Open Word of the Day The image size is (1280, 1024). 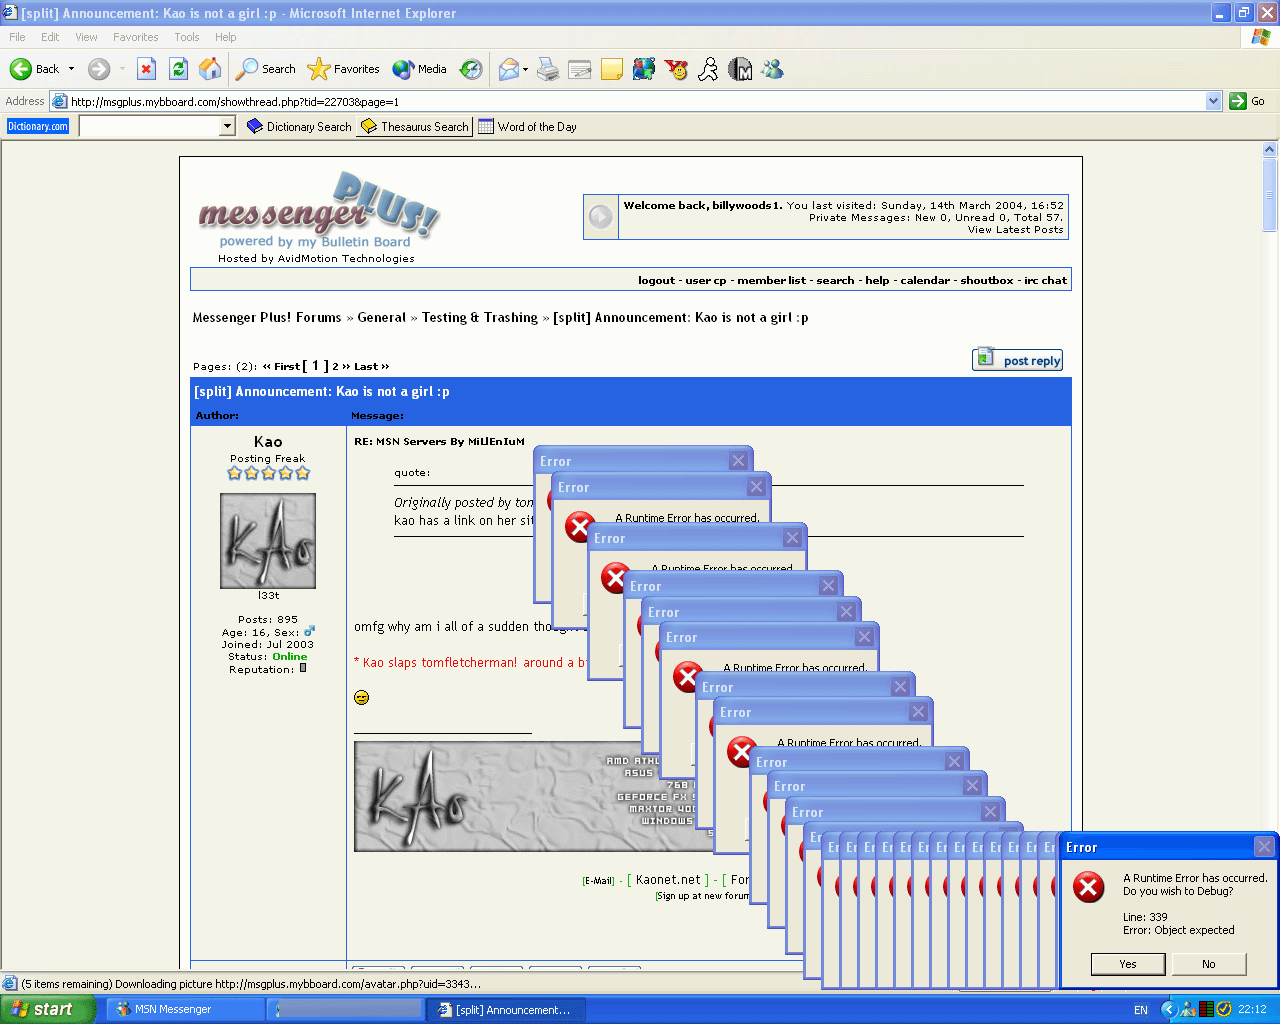tap(527, 127)
